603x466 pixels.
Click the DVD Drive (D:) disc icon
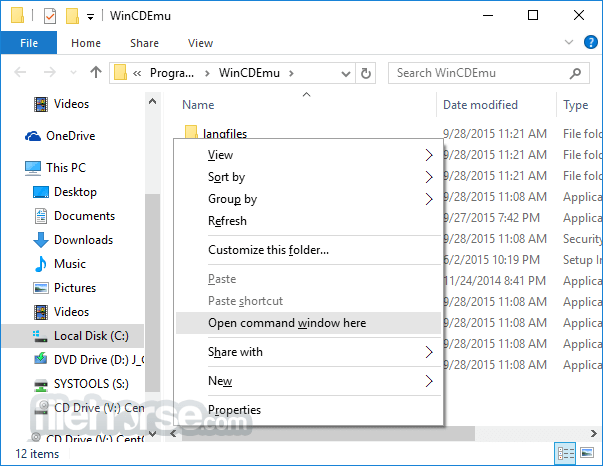coord(41,359)
